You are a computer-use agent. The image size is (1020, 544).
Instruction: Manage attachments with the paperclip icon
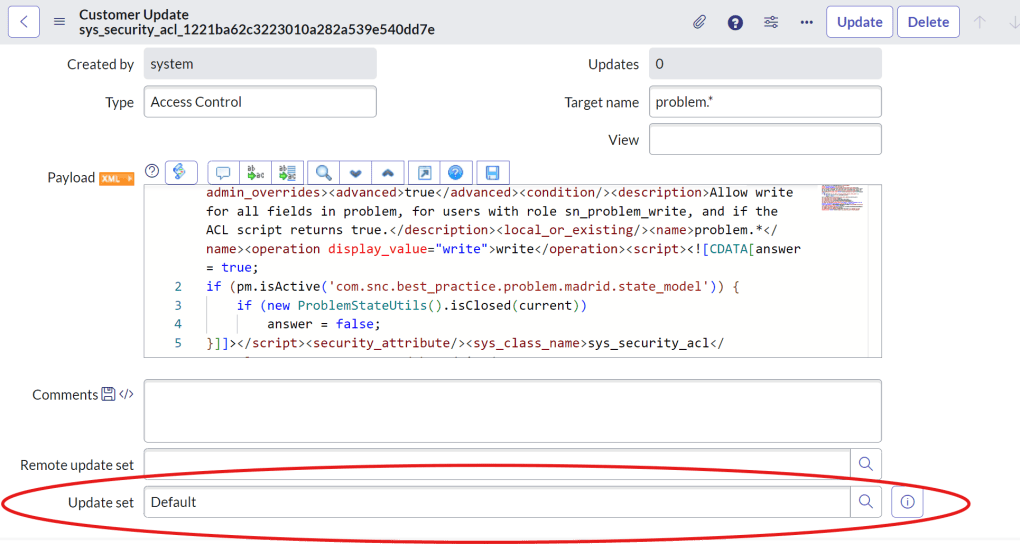pyautogui.click(x=699, y=22)
